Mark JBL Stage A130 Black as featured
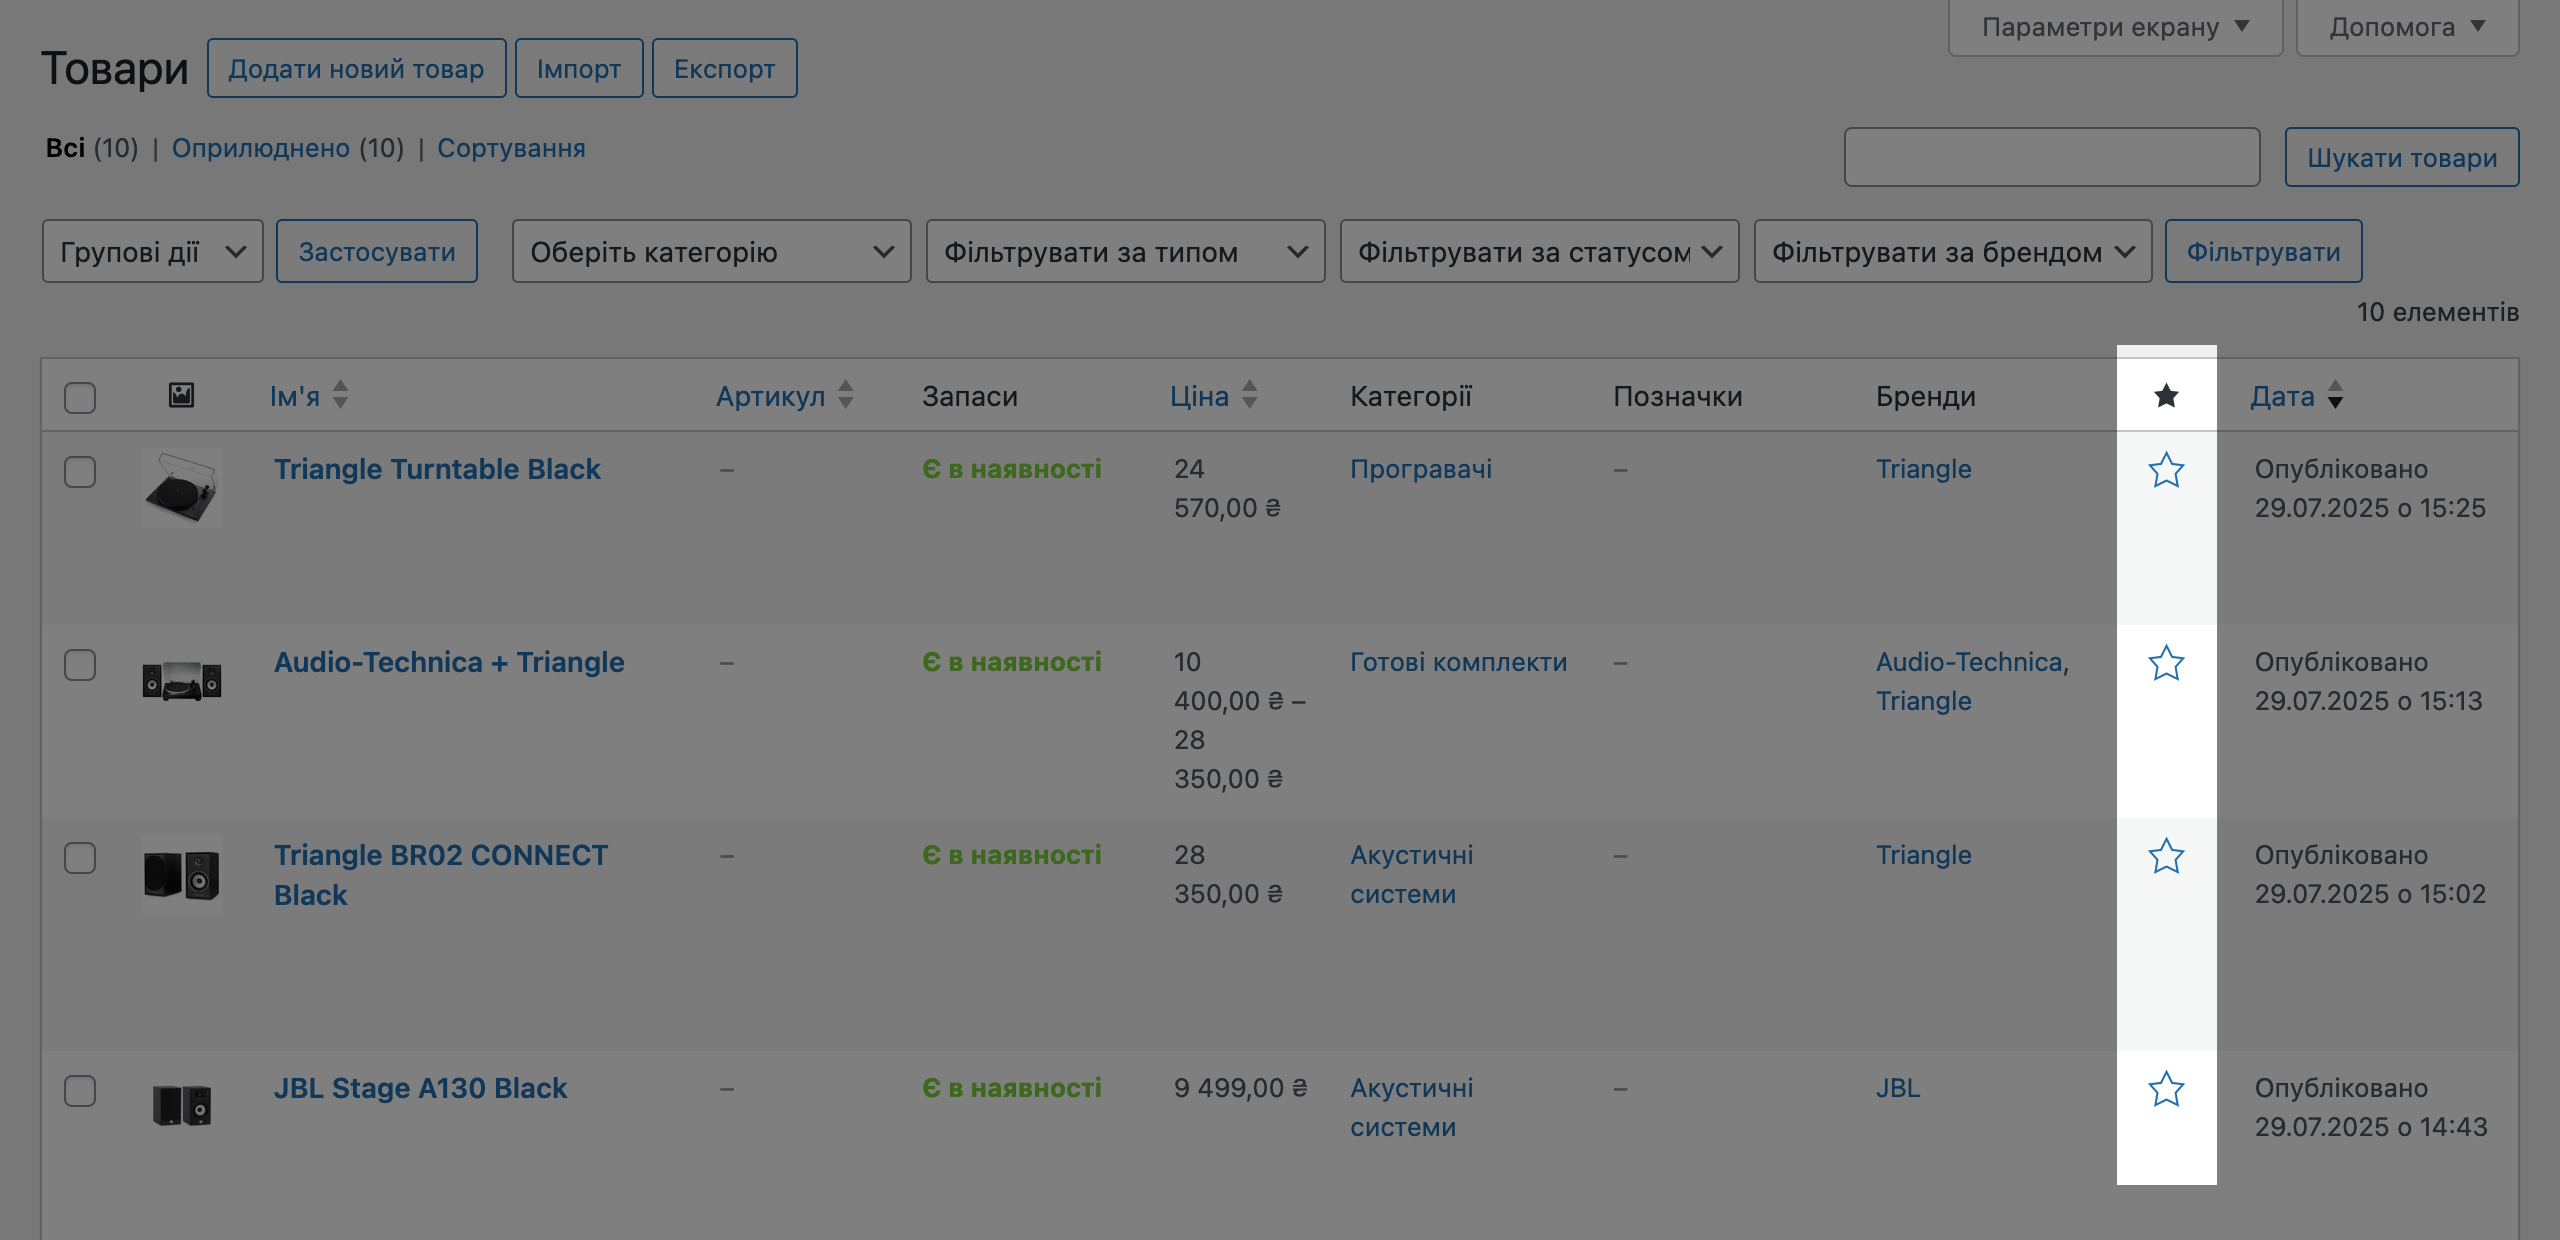 pyautogui.click(x=2166, y=1090)
